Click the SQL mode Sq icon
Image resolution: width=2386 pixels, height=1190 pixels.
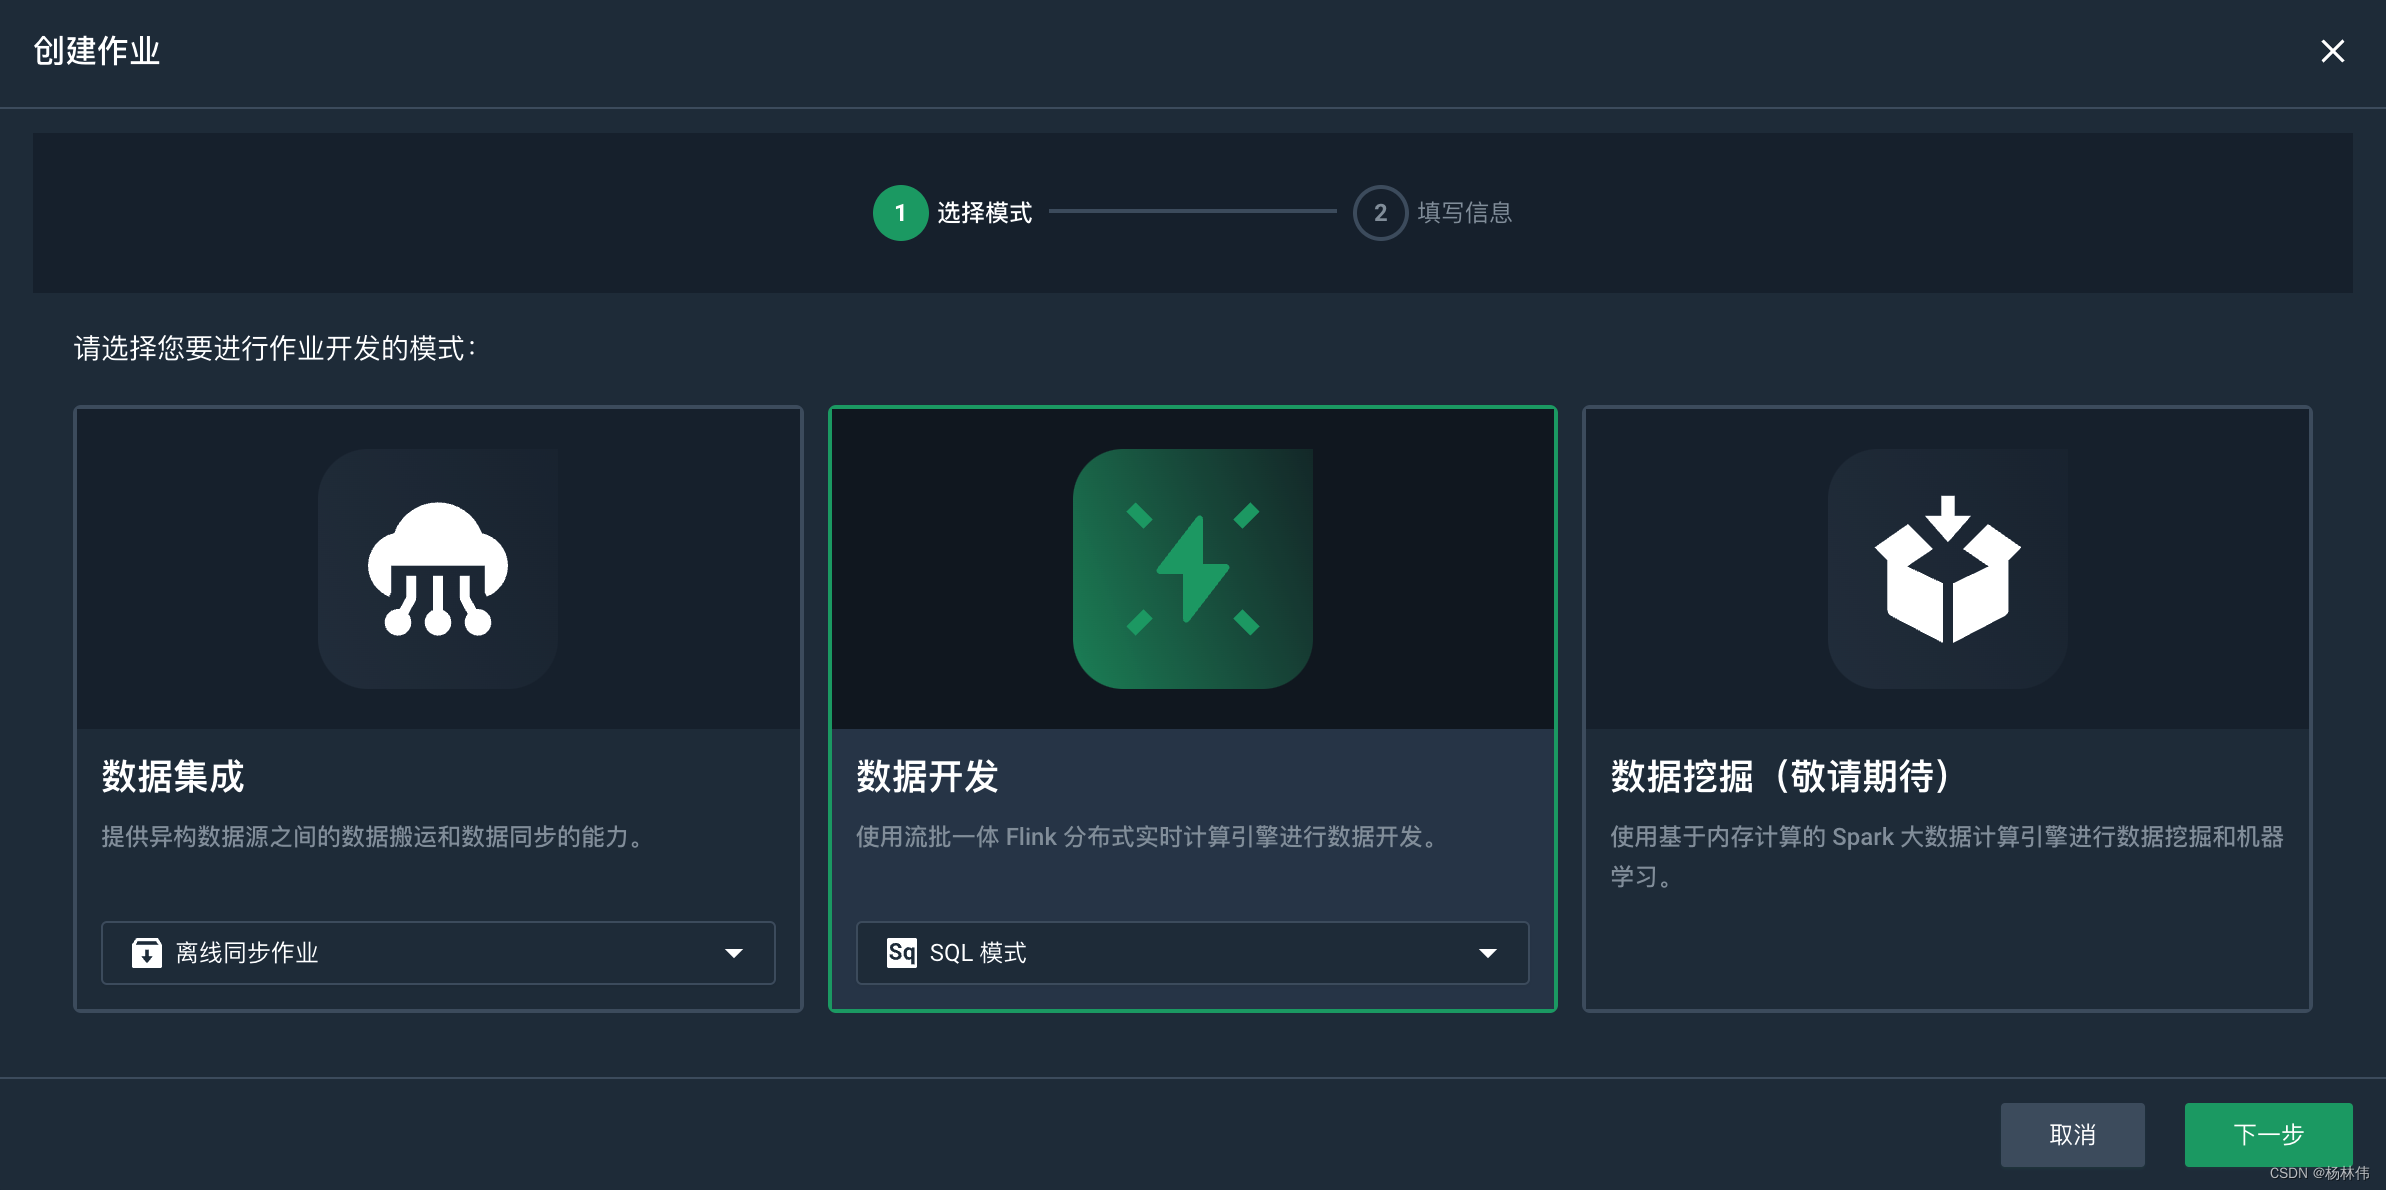pos(901,953)
